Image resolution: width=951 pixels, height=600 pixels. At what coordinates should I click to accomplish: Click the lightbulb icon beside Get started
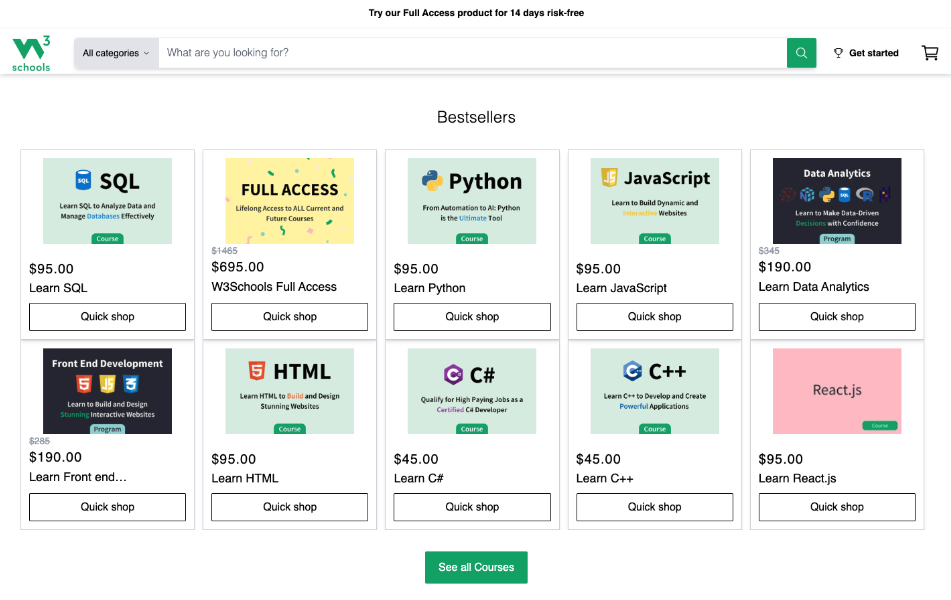pos(838,53)
